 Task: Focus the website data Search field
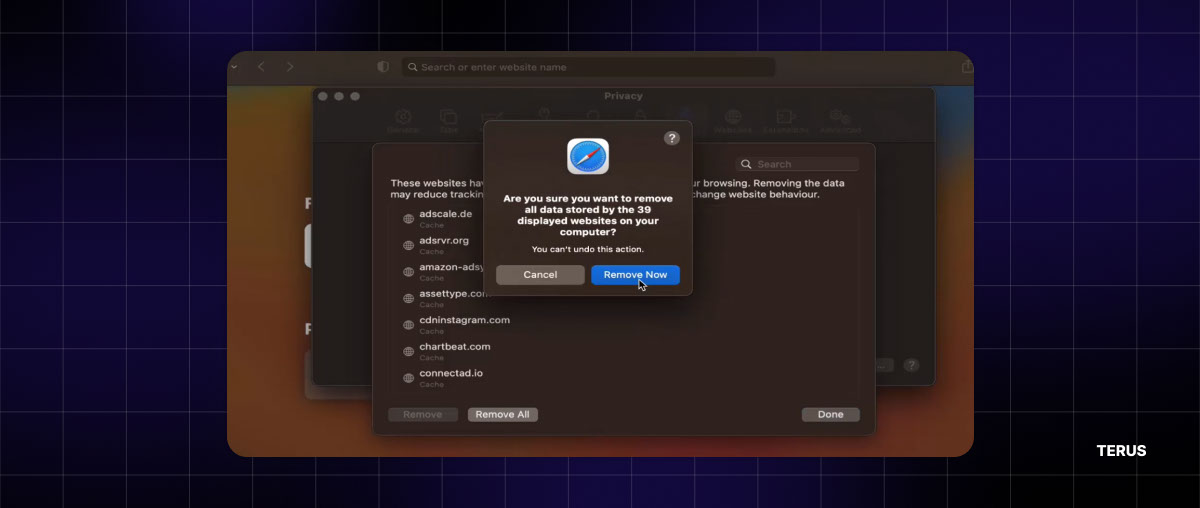click(x=797, y=164)
